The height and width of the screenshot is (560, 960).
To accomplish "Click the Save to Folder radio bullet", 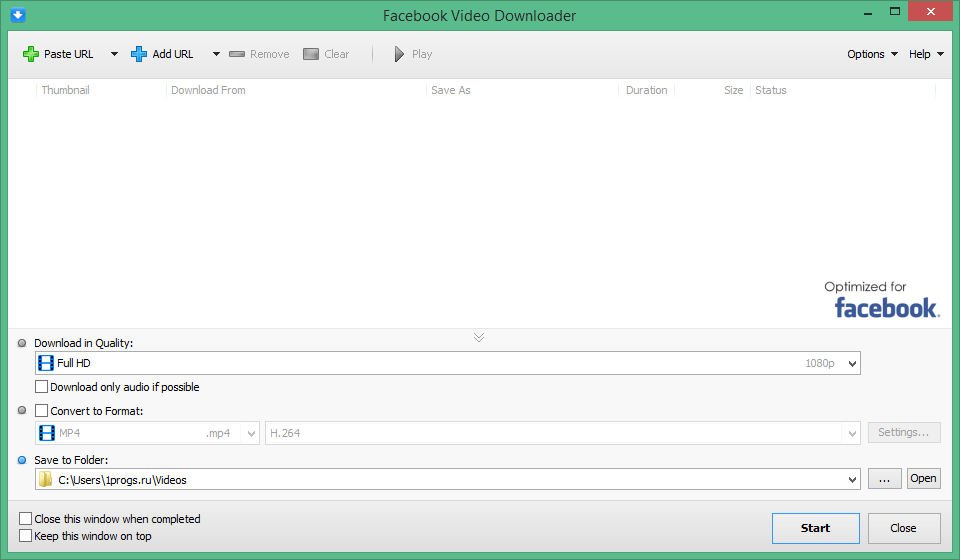I will (x=22, y=460).
